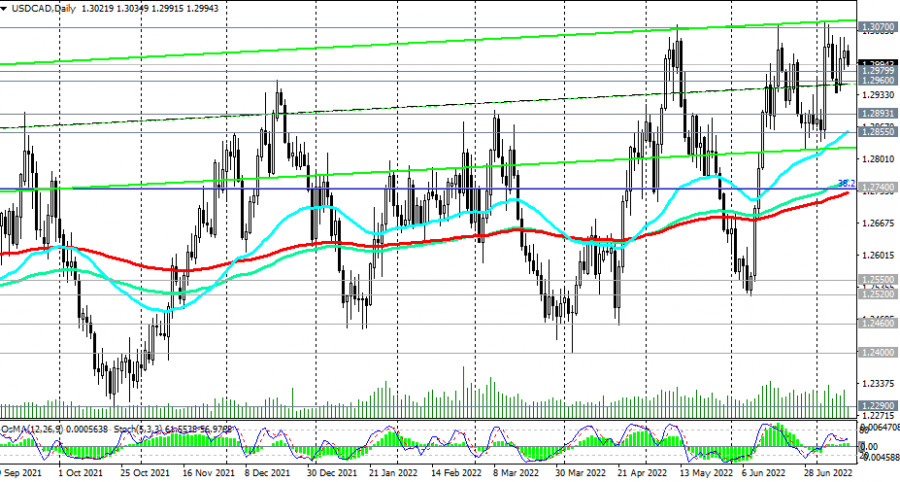The image size is (900, 482).
Task: Click the 1.25200 price level label
Action: tap(878, 294)
